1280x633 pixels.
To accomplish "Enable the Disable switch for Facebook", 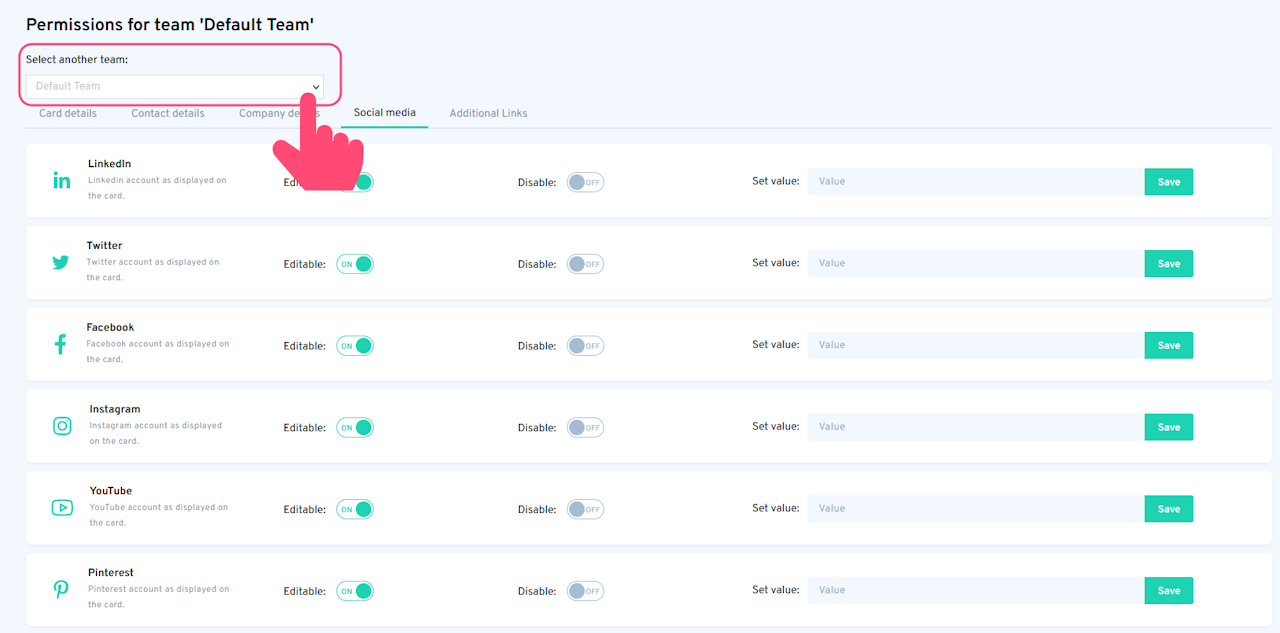I will tap(585, 346).
